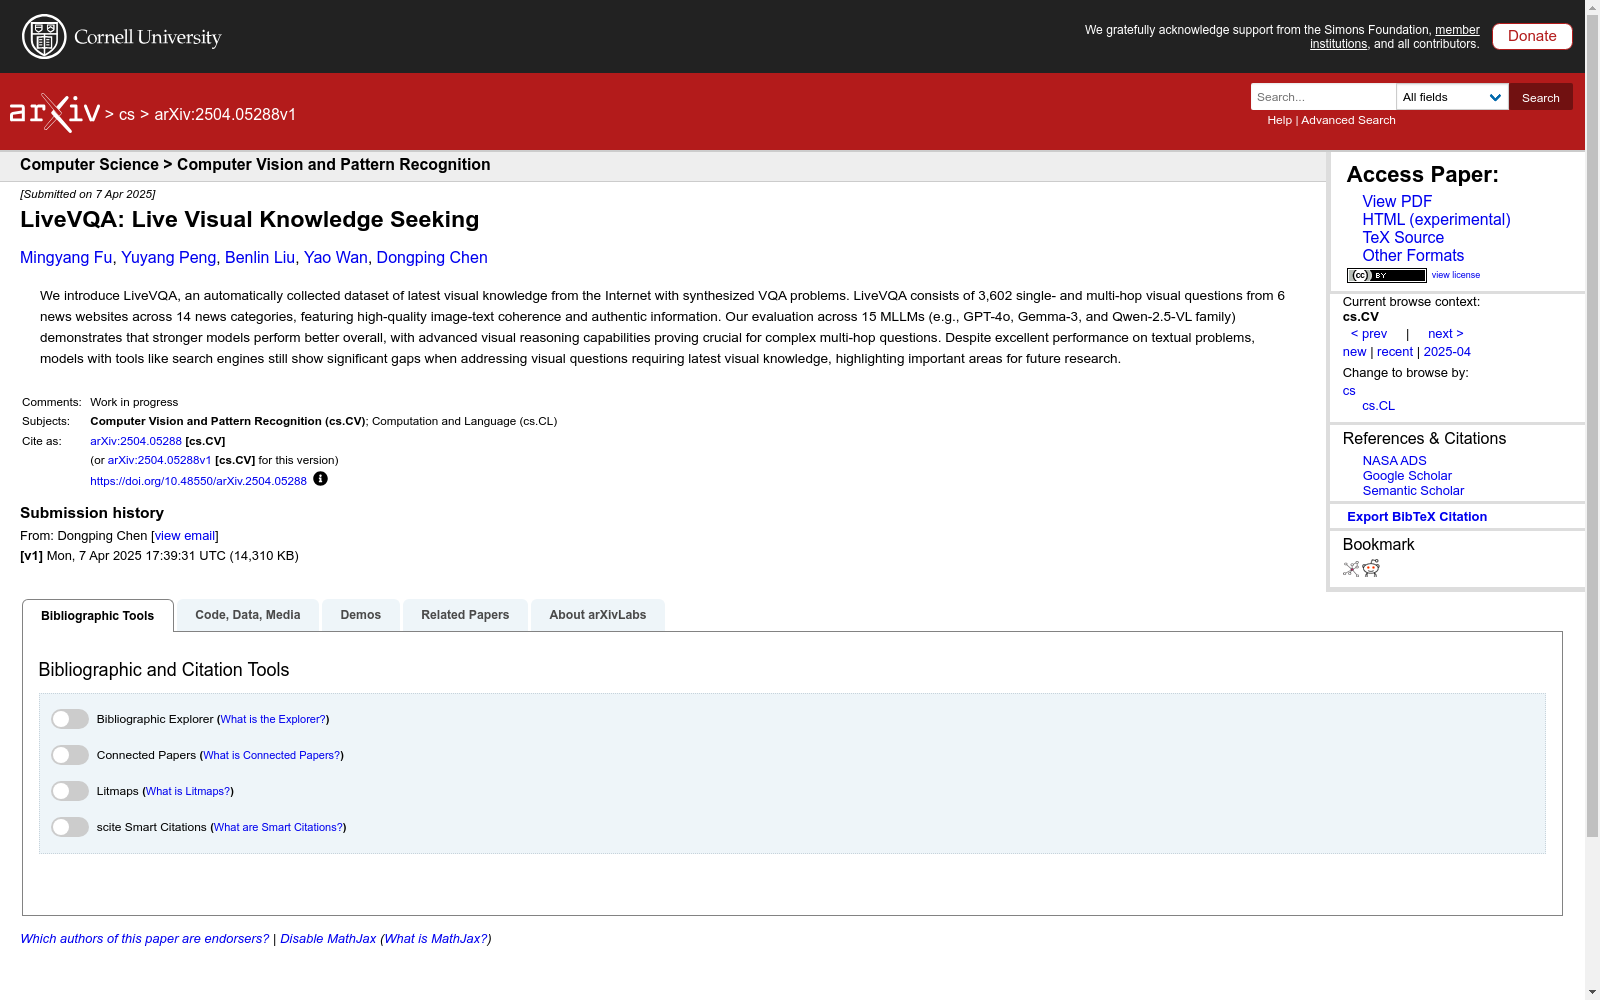Screen dimensions: 1600x1000
Task: Open the Help link
Action: click(1279, 120)
